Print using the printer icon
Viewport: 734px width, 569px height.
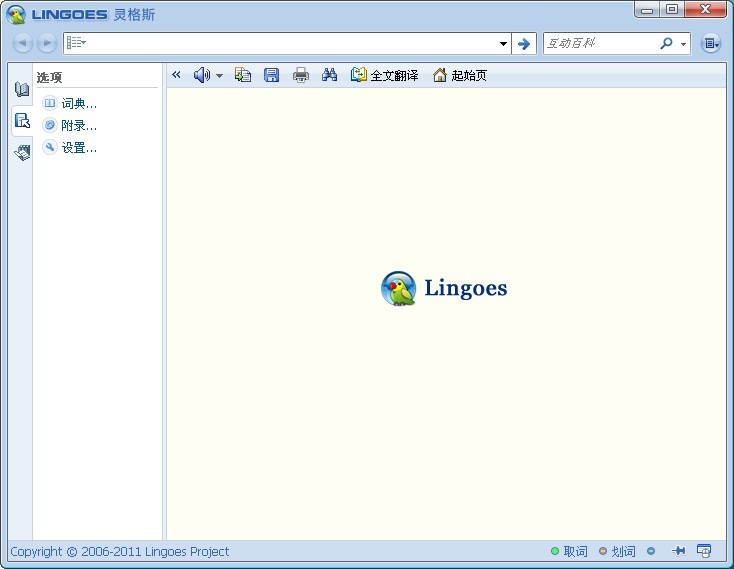300,75
